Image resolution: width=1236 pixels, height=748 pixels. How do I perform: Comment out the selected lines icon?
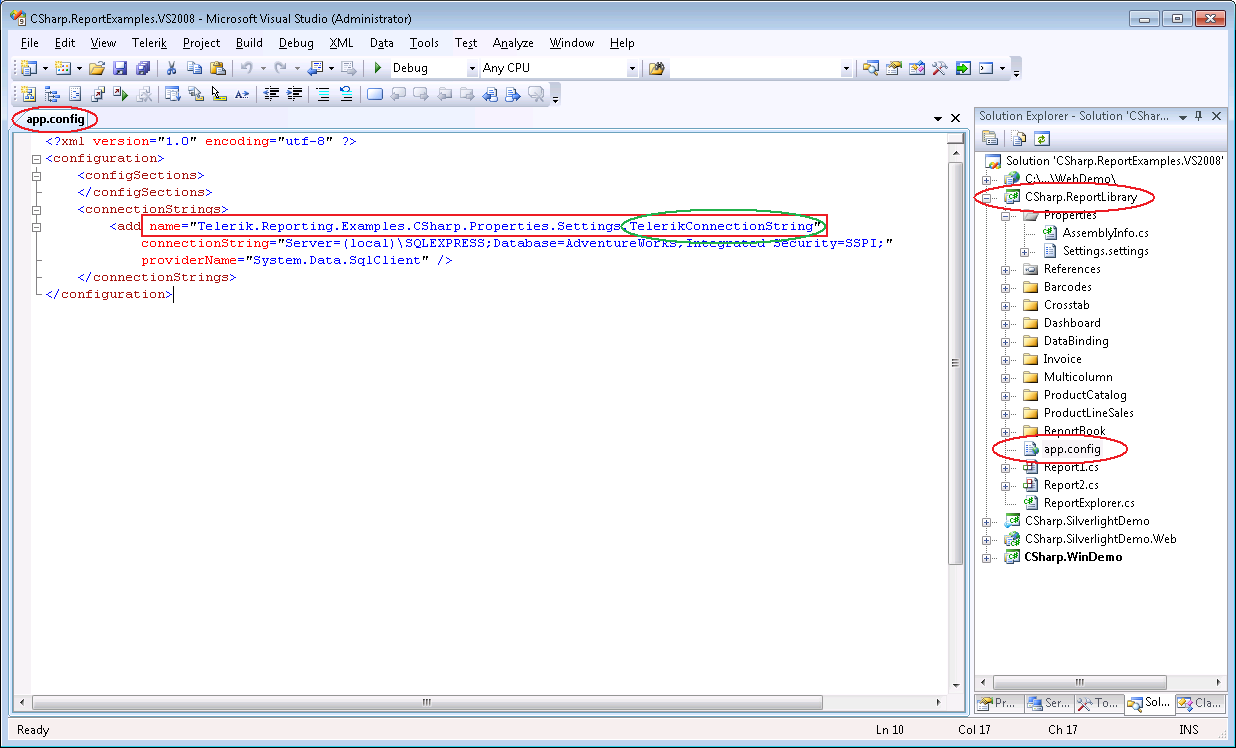[x=323, y=94]
